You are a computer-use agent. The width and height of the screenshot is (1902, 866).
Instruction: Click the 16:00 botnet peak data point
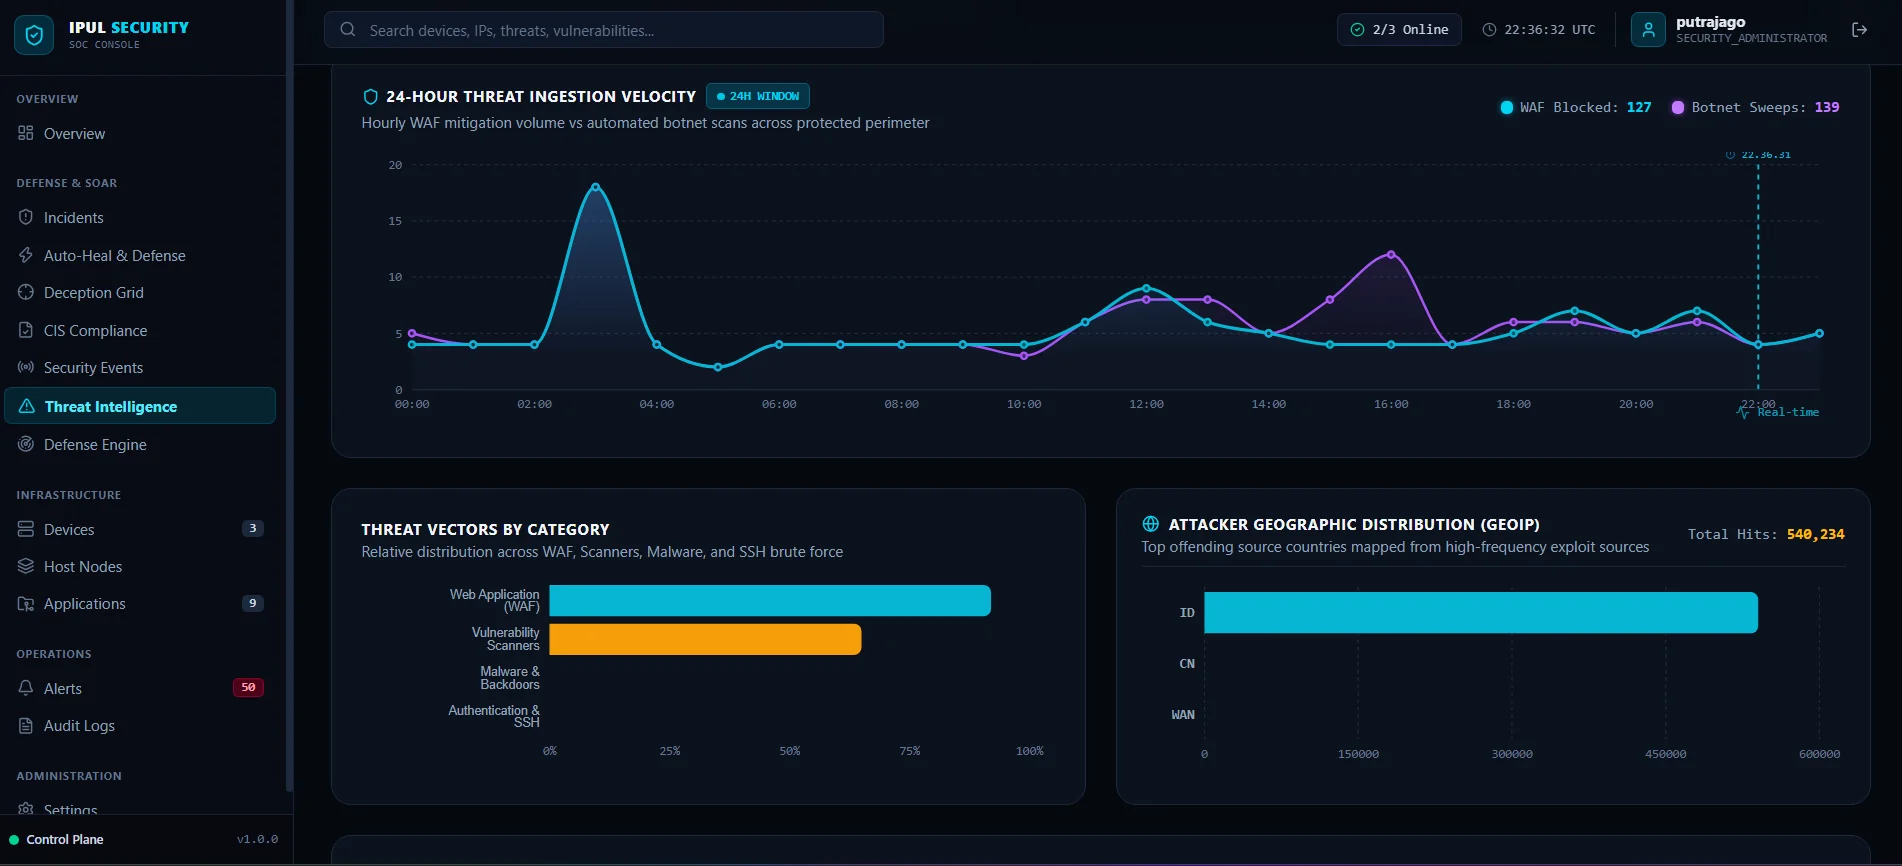[1391, 254]
